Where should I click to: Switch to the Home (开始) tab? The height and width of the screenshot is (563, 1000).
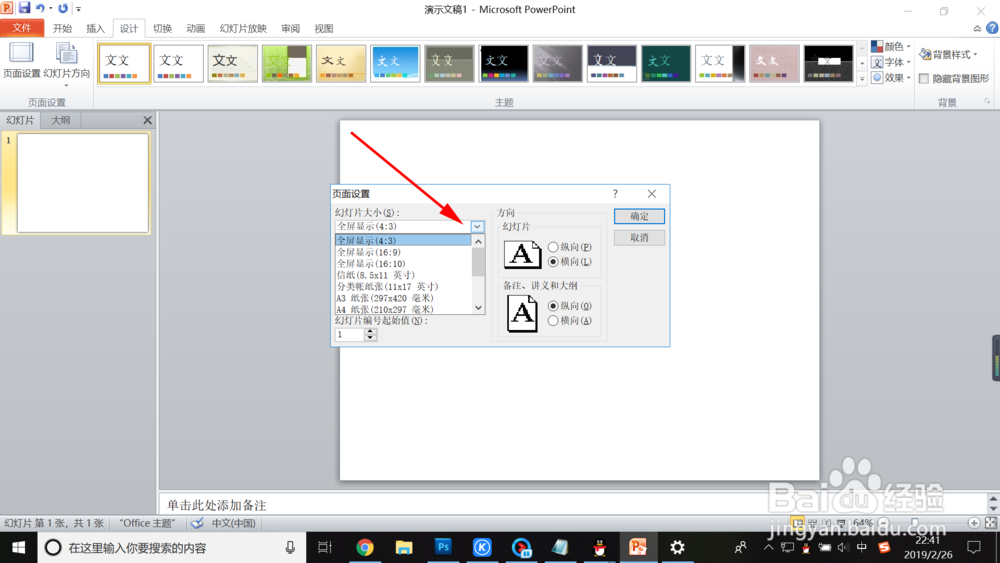click(x=62, y=28)
